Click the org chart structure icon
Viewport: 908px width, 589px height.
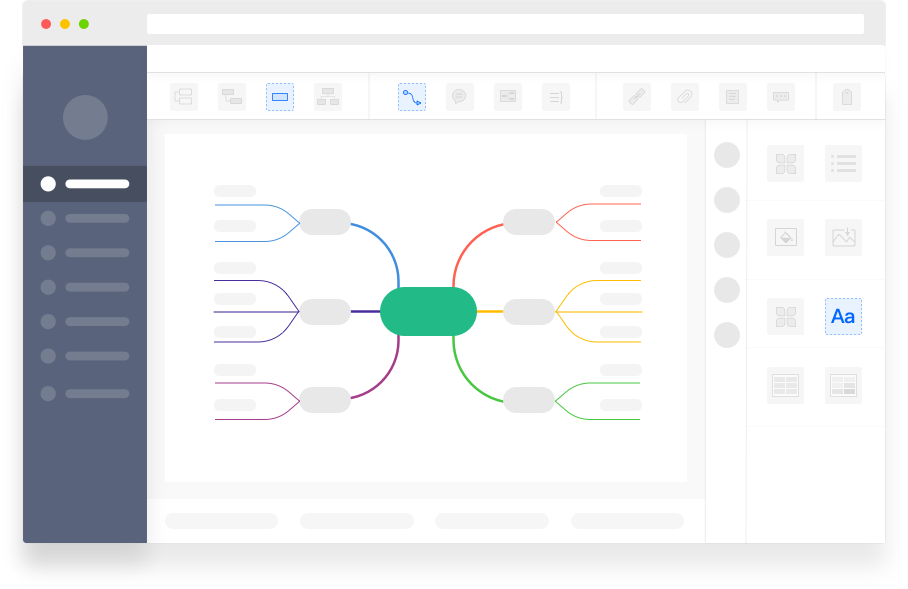coord(328,97)
